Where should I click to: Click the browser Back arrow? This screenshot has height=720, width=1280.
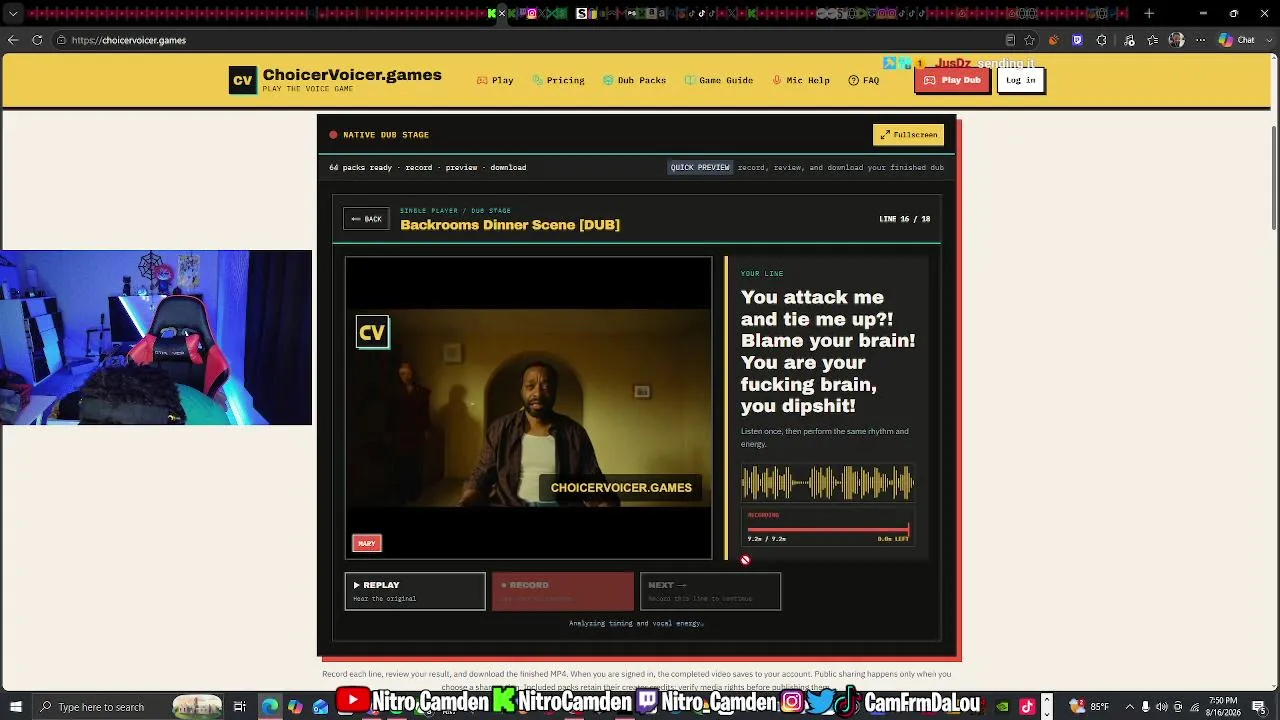[13, 40]
